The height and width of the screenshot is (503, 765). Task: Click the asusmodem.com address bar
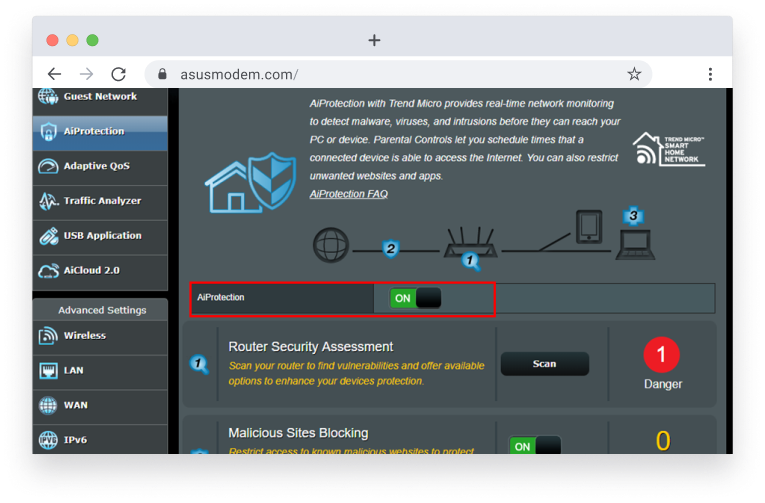coord(398,74)
